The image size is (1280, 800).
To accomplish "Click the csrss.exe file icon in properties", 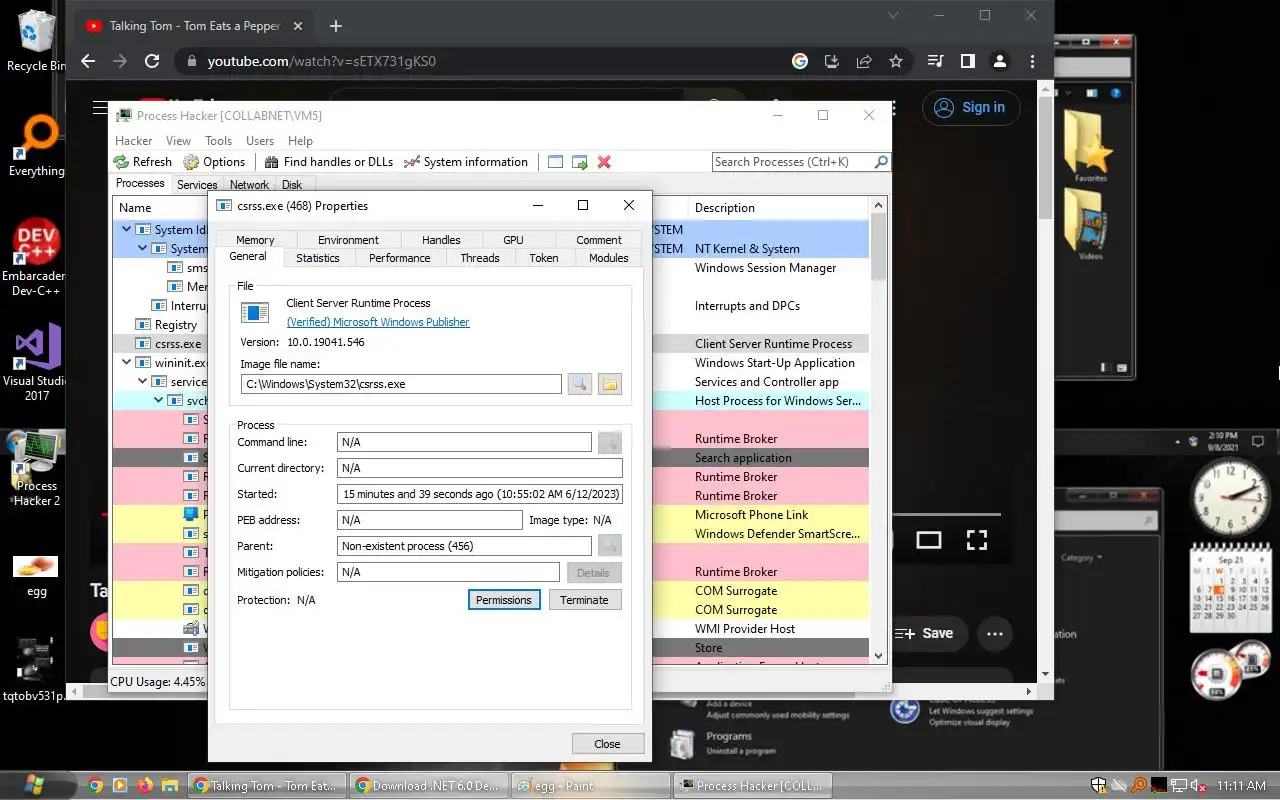I will coord(255,313).
